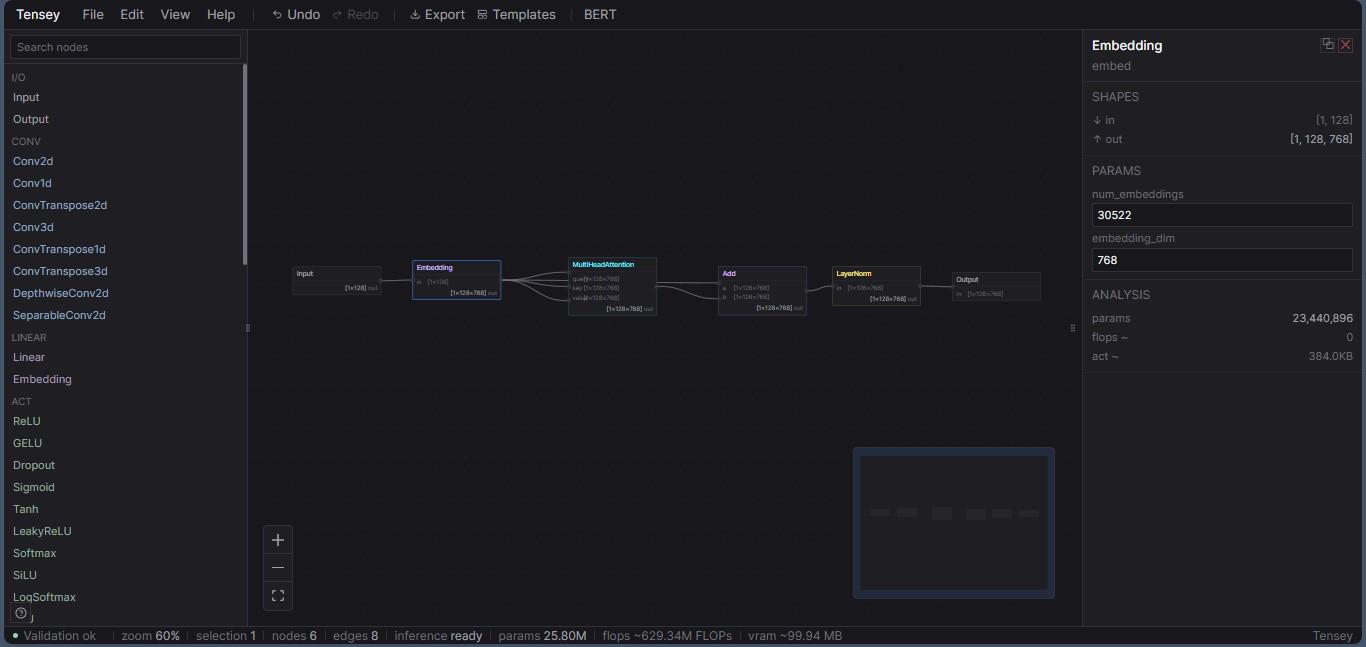Open the Help menu
Viewport: 1366px width, 647px height.
tap(221, 14)
